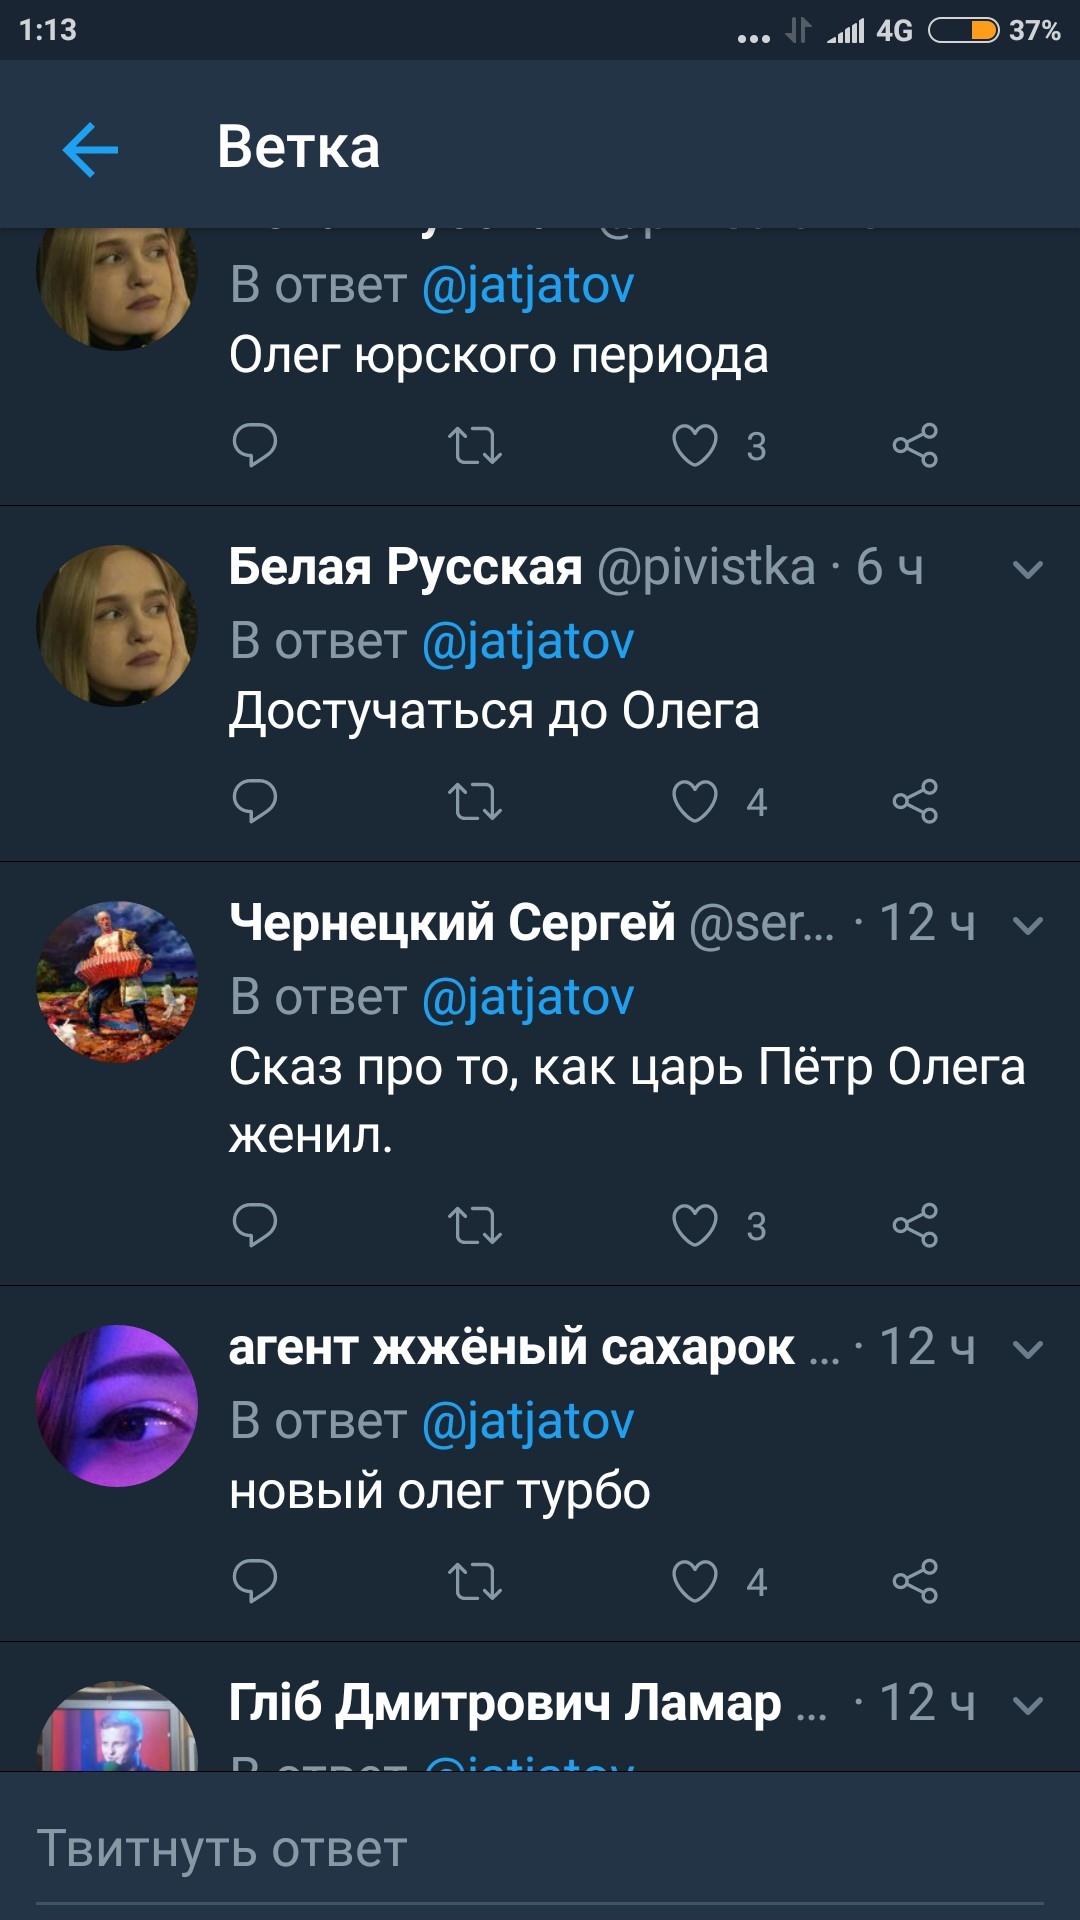Viewport: 1080px width, 1920px height.
Task: Share the 'Олег юрского периода' tweet
Action: tap(915, 445)
